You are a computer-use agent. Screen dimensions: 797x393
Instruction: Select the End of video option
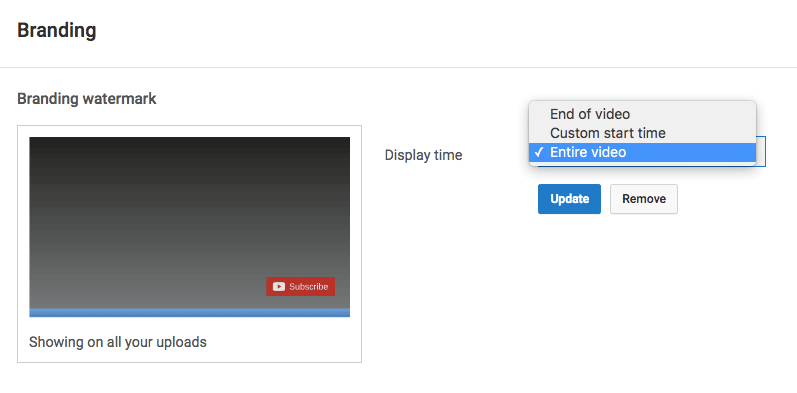(642, 114)
